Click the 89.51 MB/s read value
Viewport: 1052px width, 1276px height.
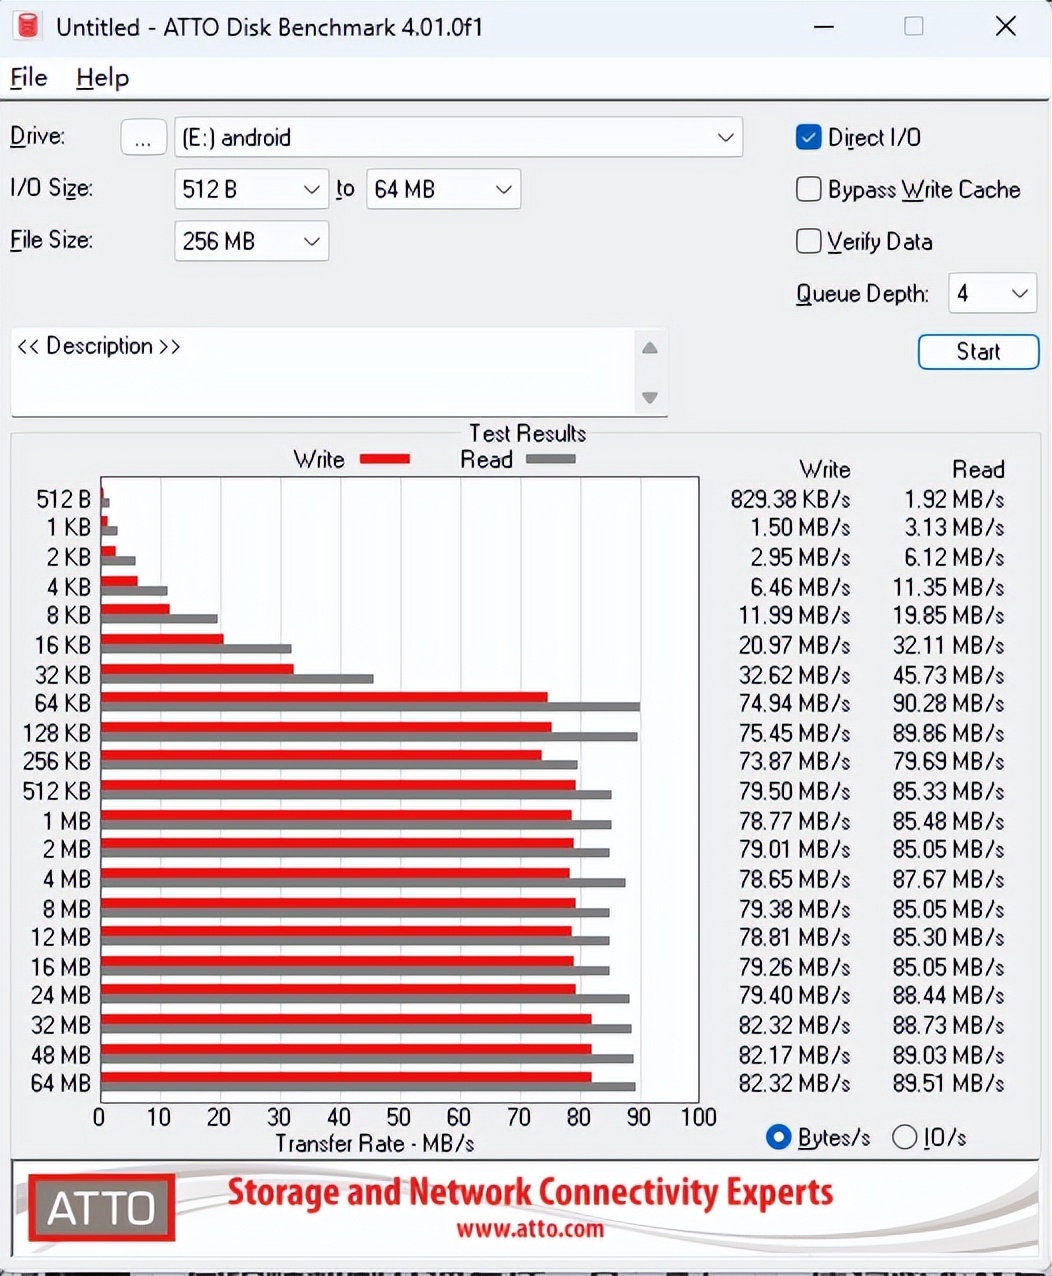pyautogui.click(x=949, y=1083)
